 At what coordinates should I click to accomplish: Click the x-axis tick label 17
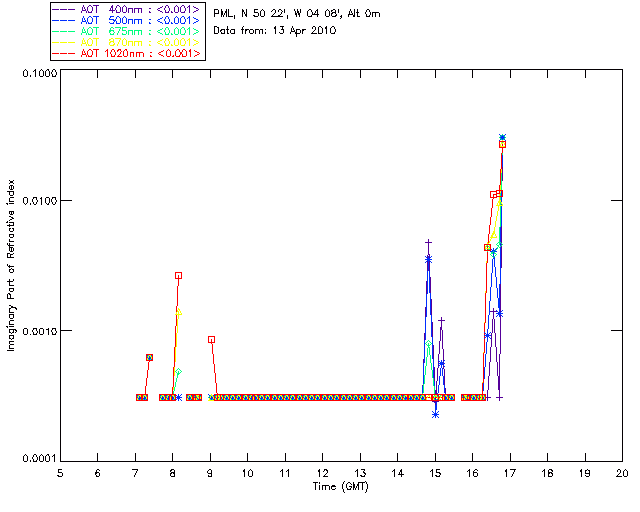510,473
